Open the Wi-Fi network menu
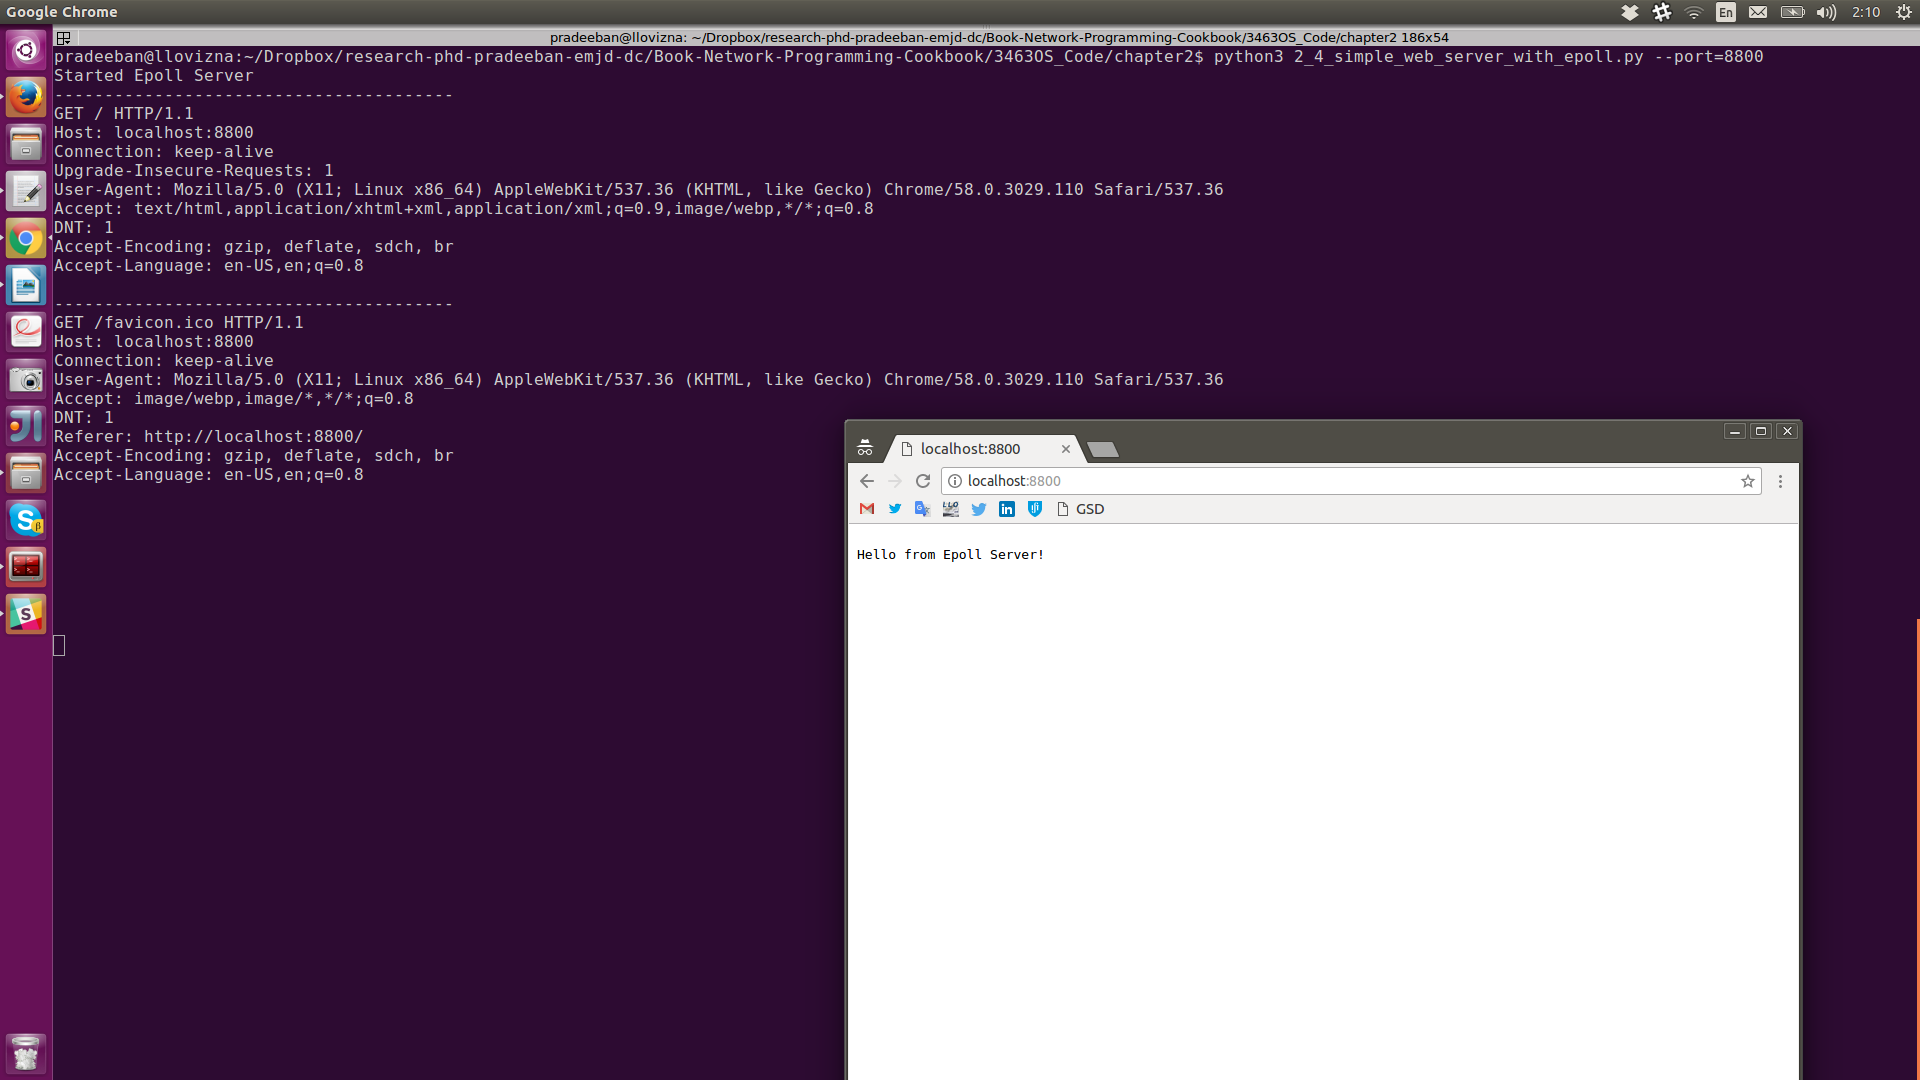The width and height of the screenshot is (1920, 1080). tap(1694, 12)
